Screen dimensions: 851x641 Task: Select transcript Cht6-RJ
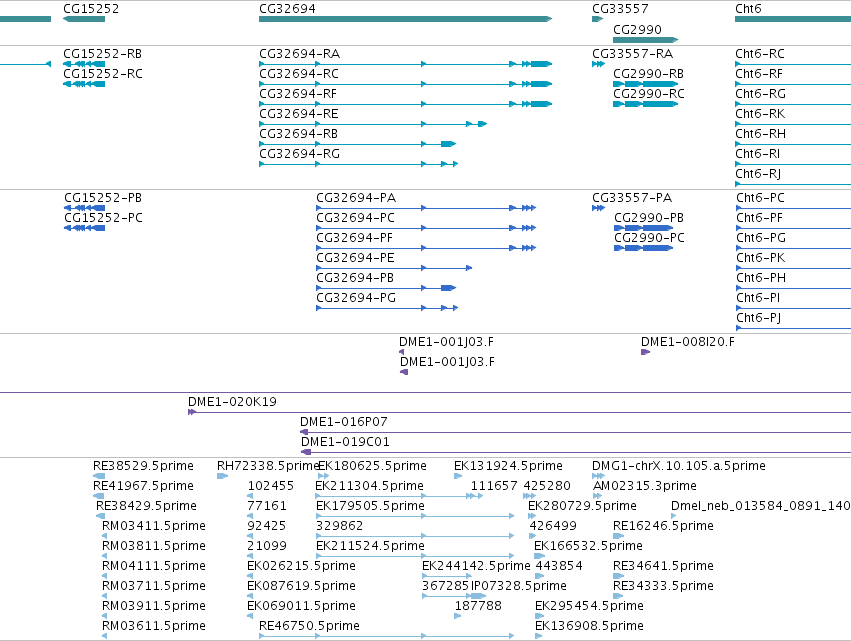[758, 174]
